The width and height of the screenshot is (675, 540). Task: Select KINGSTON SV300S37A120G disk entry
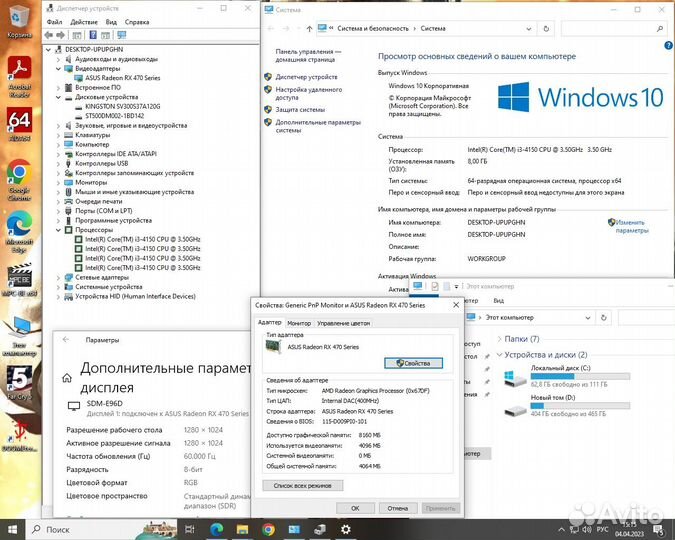[122, 106]
